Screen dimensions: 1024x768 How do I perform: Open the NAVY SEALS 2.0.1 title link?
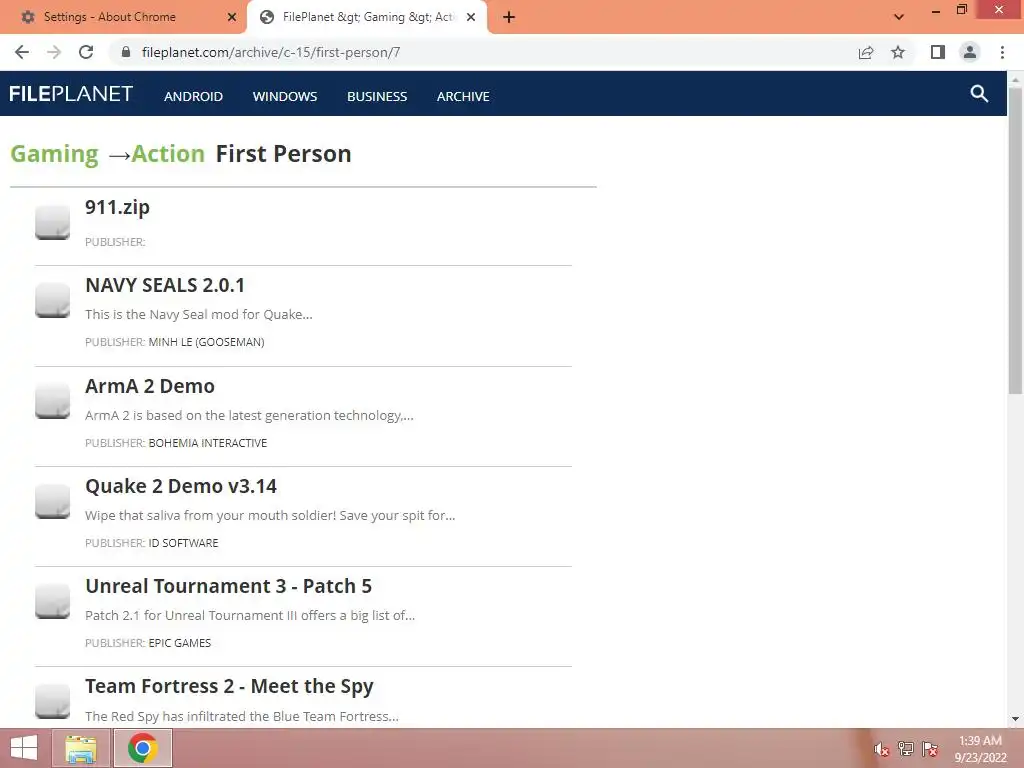[165, 285]
